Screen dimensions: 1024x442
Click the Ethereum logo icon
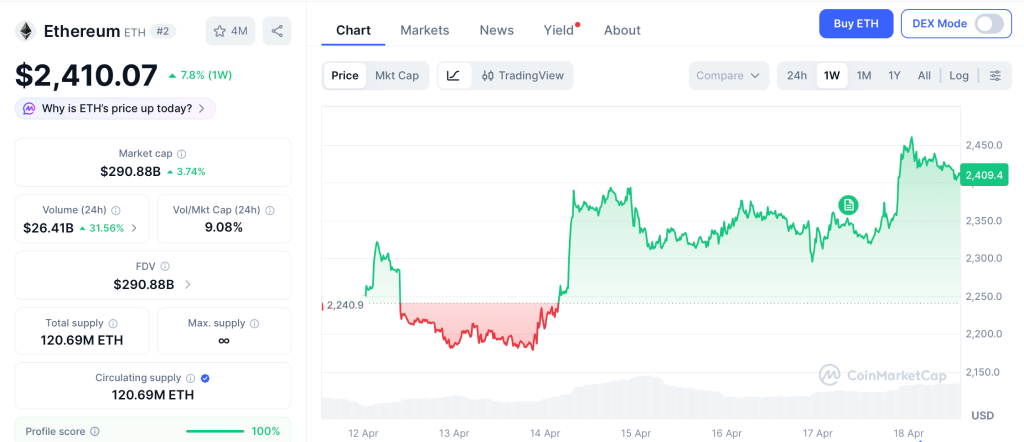(x=25, y=31)
